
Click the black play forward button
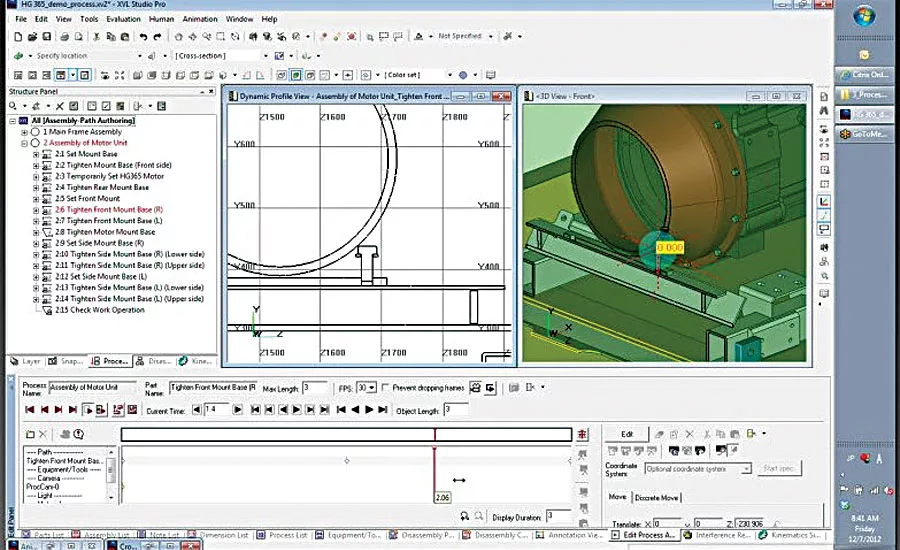[x=369, y=409]
